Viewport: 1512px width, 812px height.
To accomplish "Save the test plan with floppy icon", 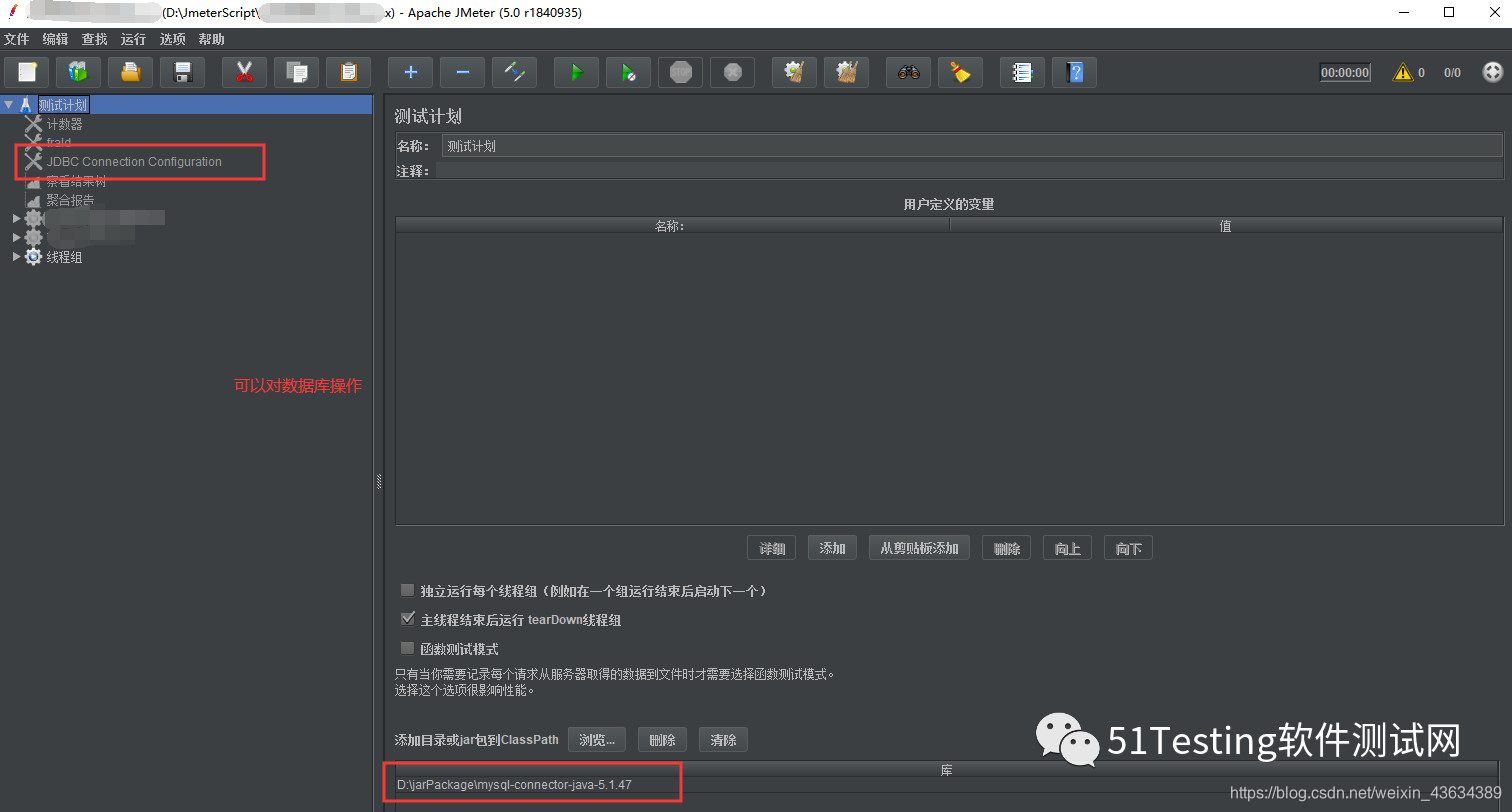I will tap(182, 72).
